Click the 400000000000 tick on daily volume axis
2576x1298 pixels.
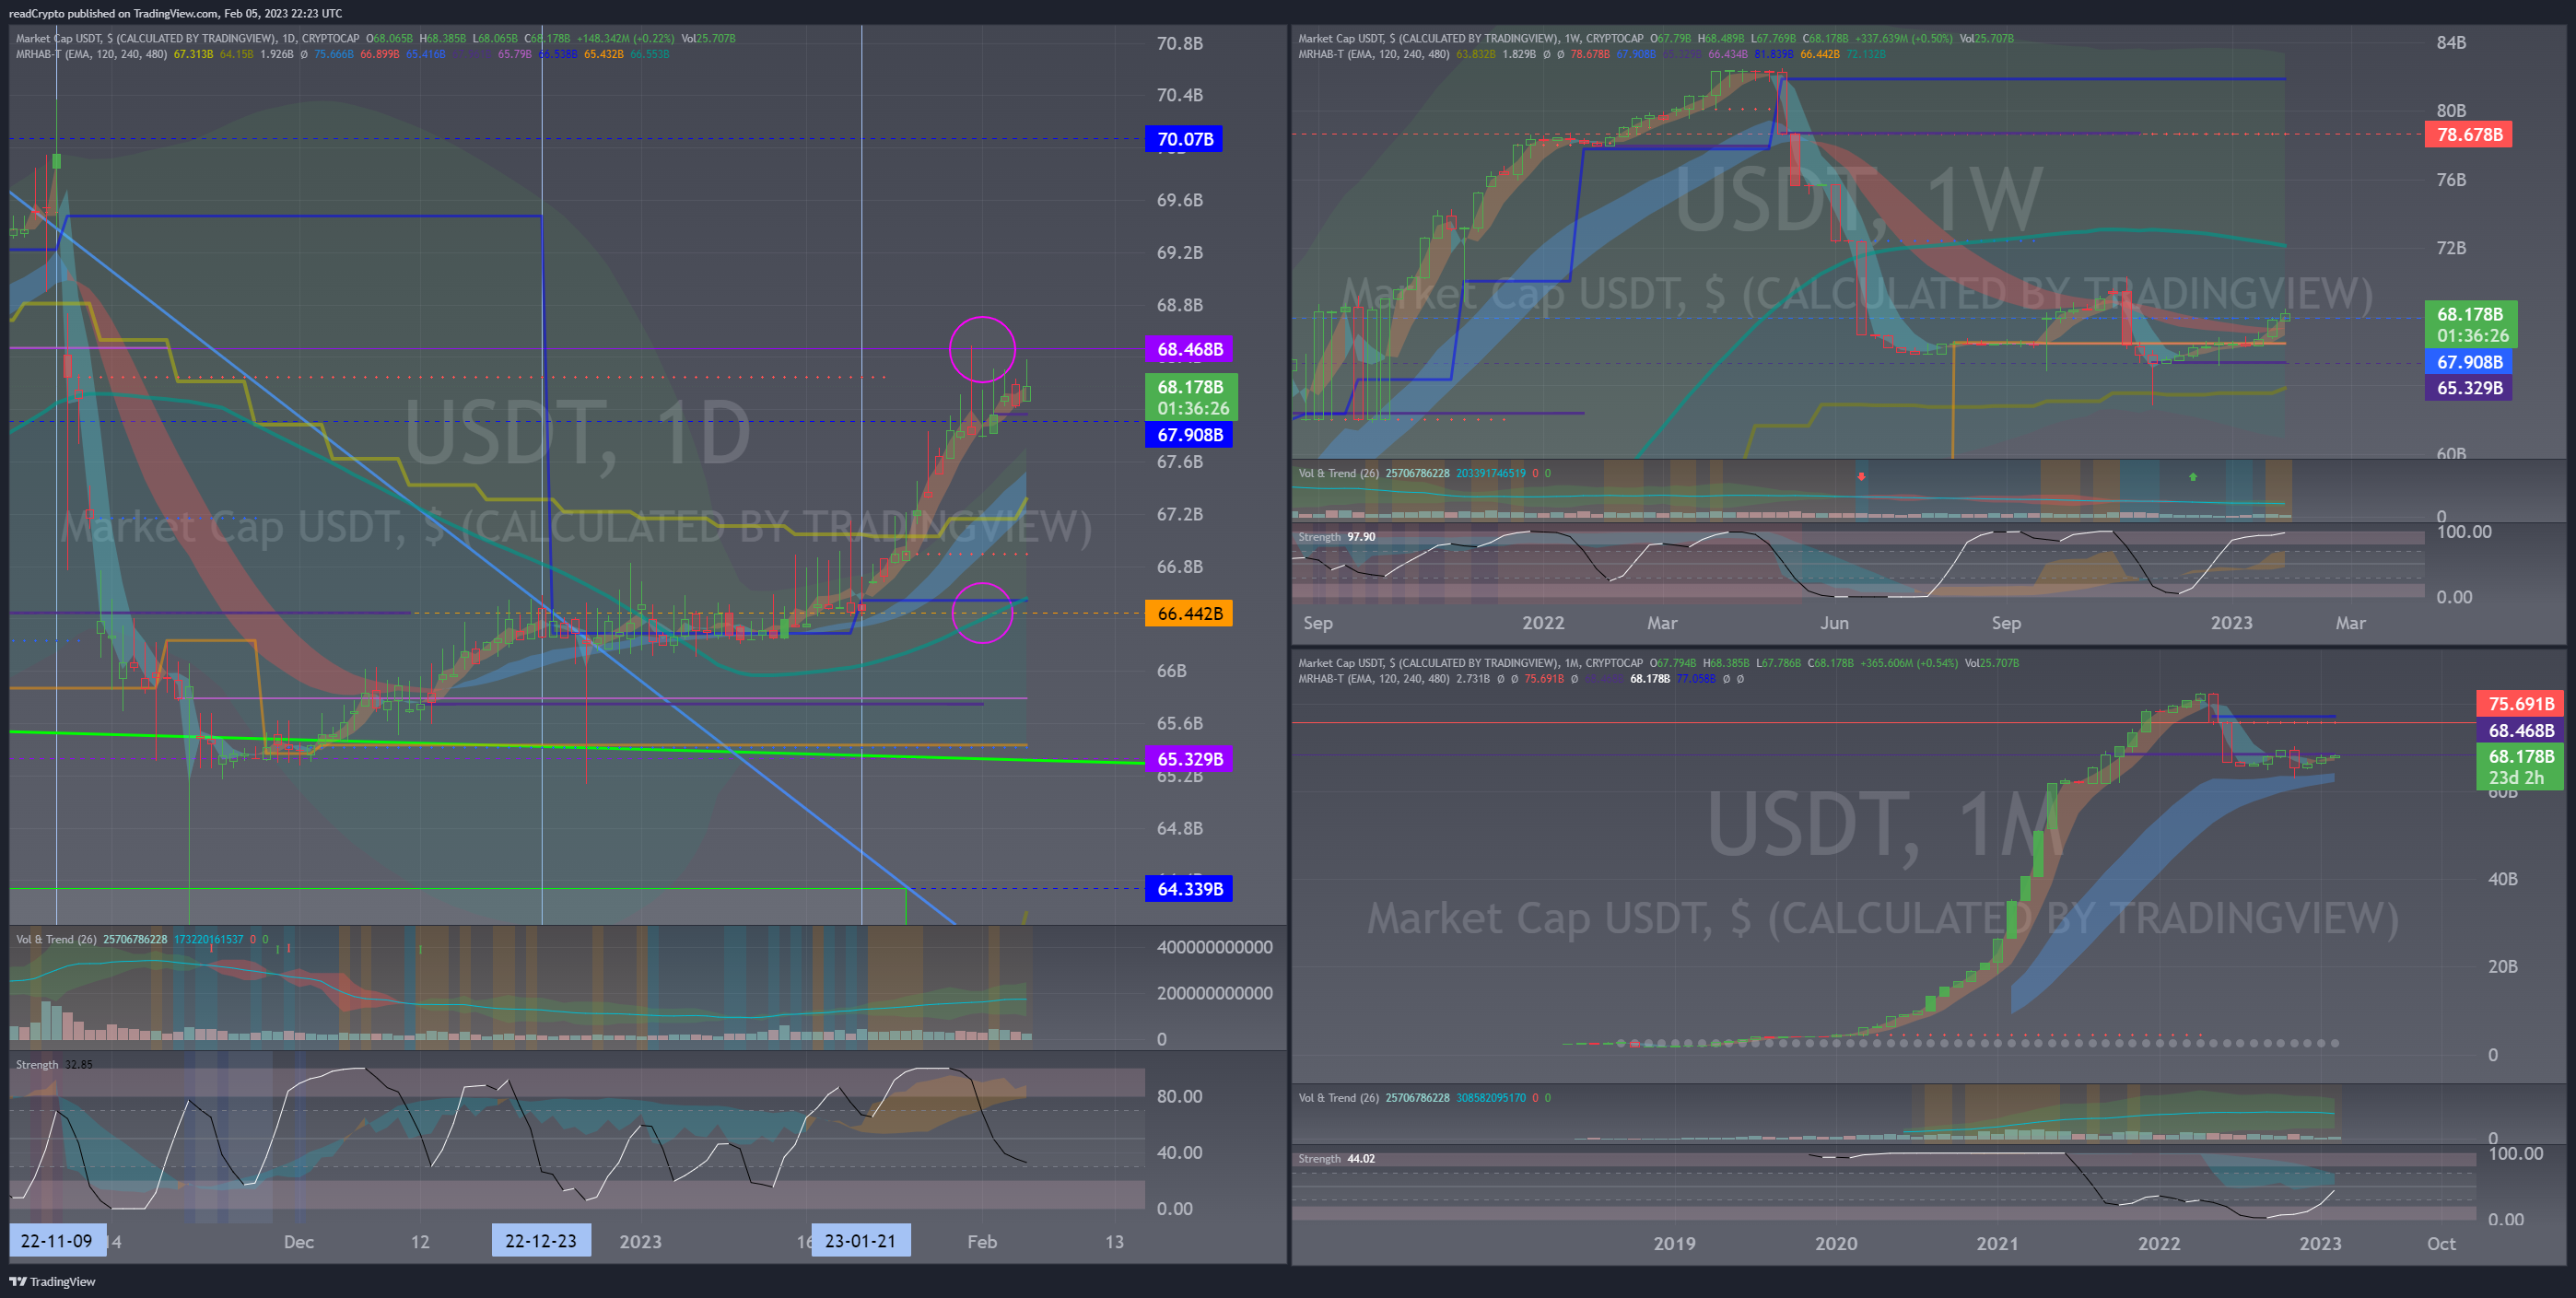(1215, 947)
